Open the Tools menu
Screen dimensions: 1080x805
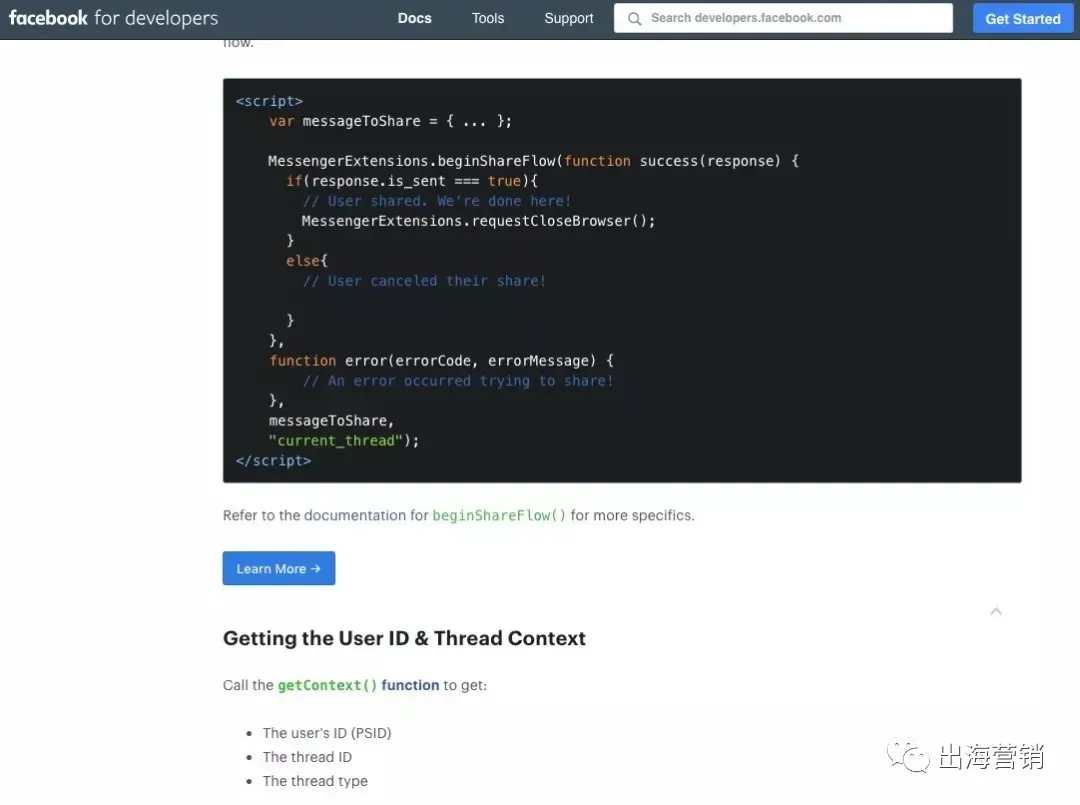[x=488, y=19]
